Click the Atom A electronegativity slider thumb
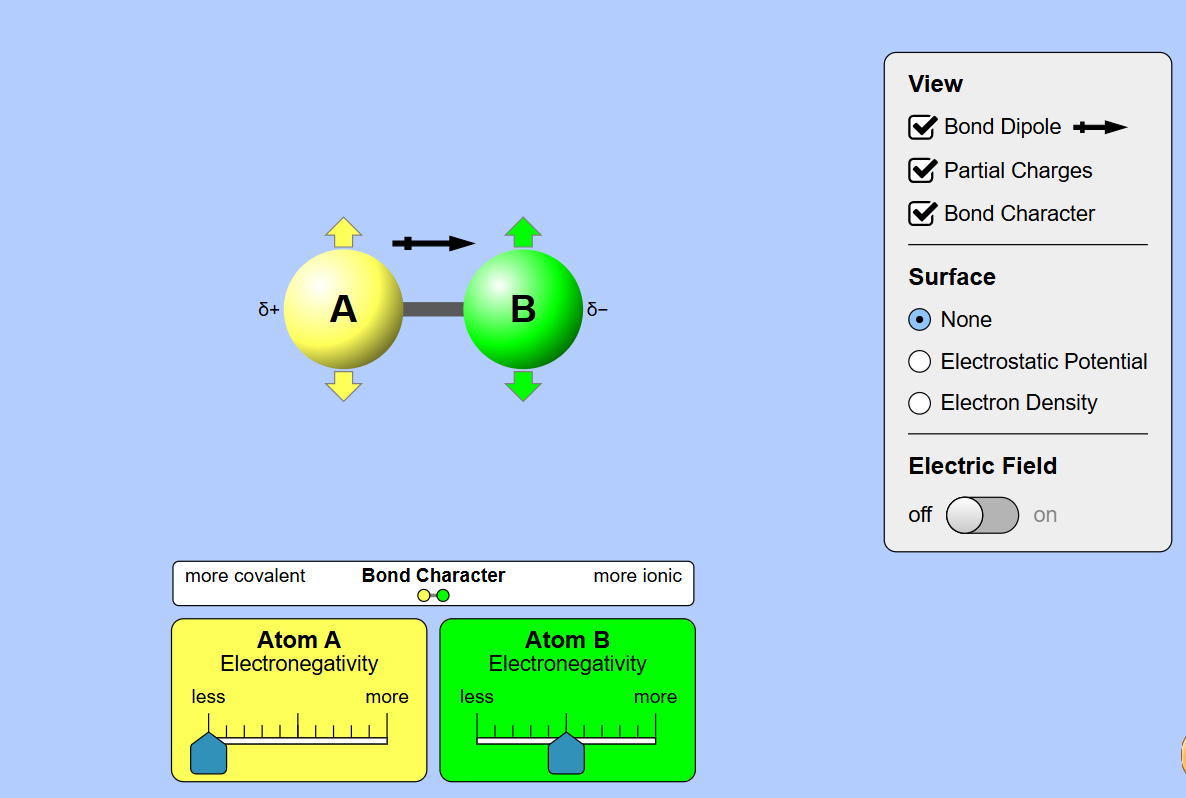Image resolution: width=1186 pixels, height=798 pixels. tap(209, 754)
